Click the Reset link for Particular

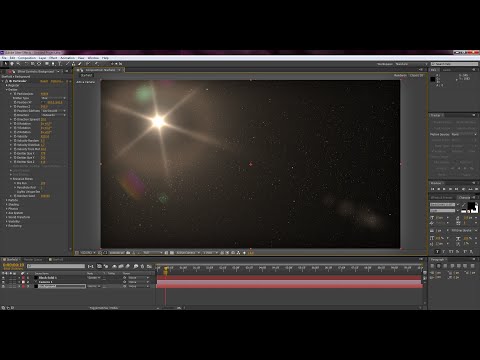(x=44, y=81)
